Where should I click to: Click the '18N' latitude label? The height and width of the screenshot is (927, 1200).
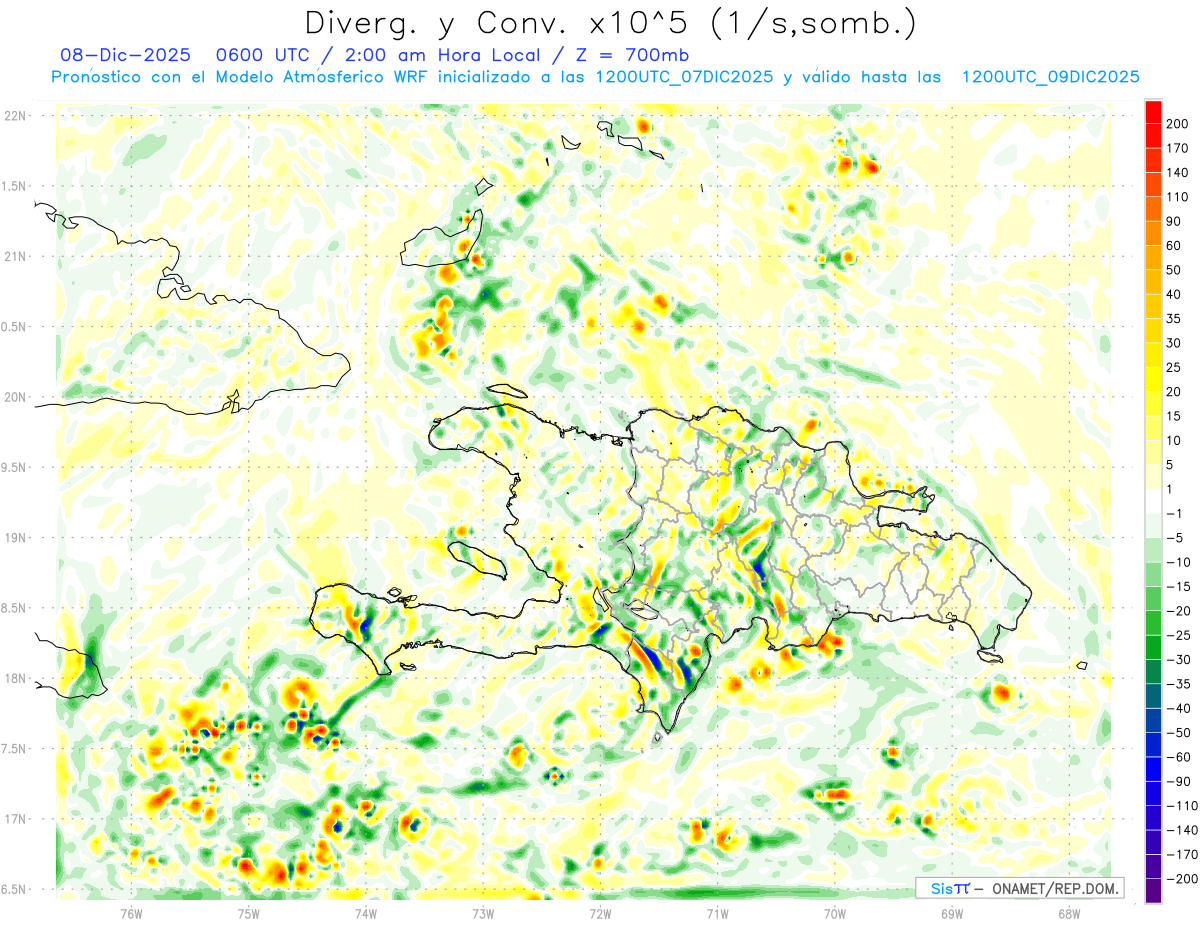[15, 678]
